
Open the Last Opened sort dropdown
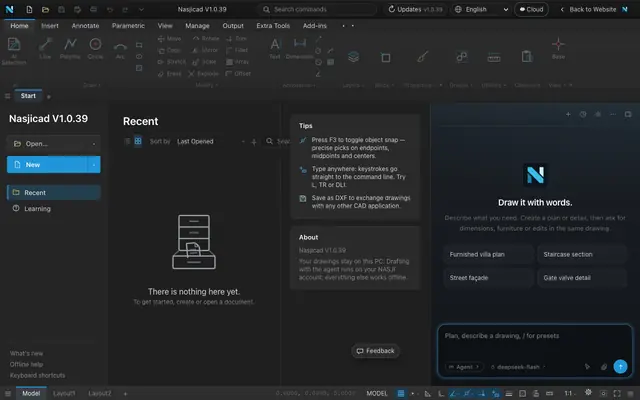coord(210,141)
